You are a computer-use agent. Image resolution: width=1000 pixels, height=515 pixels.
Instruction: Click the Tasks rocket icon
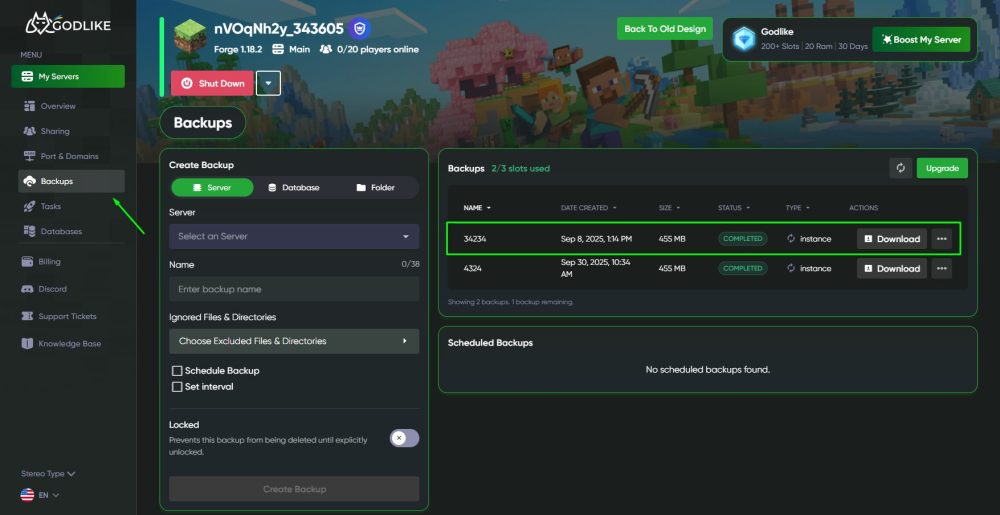click(28, 206)
